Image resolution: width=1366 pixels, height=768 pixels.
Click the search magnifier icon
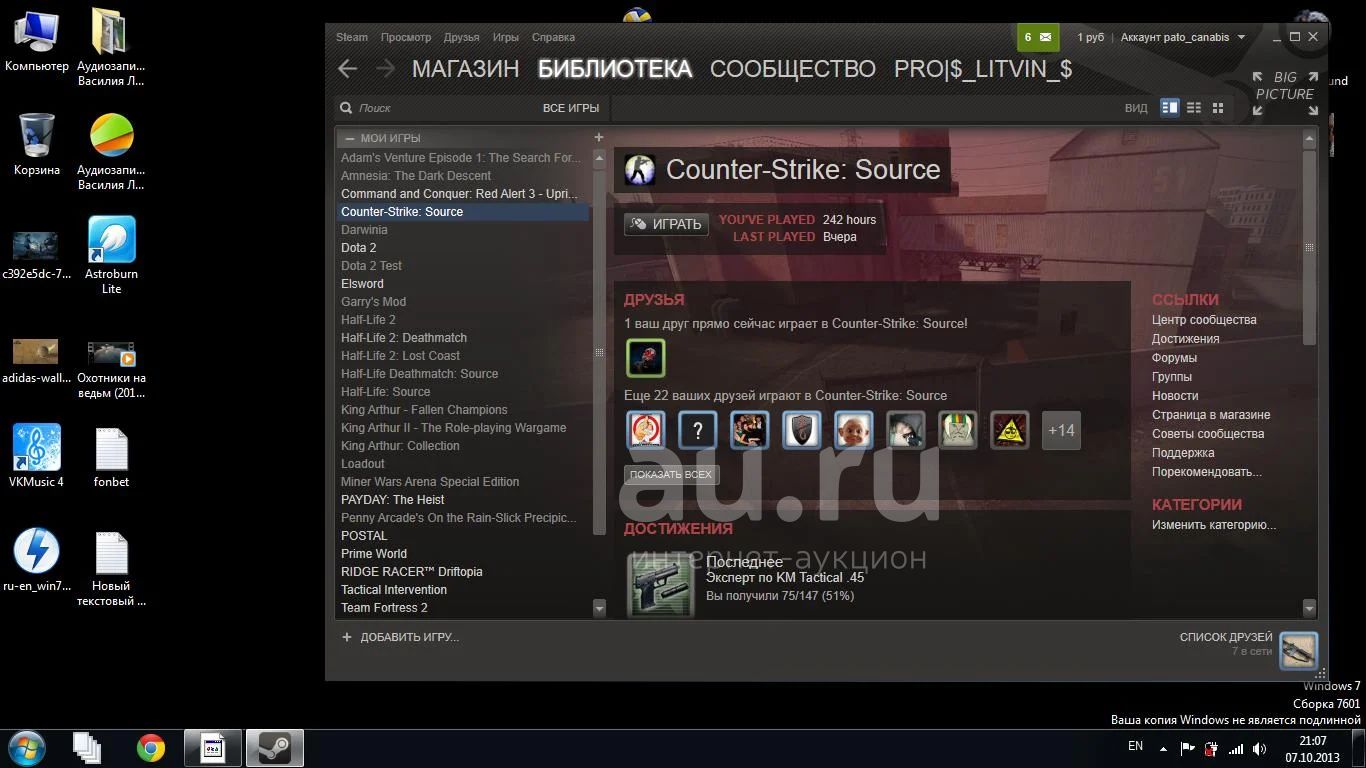(346, 108)
